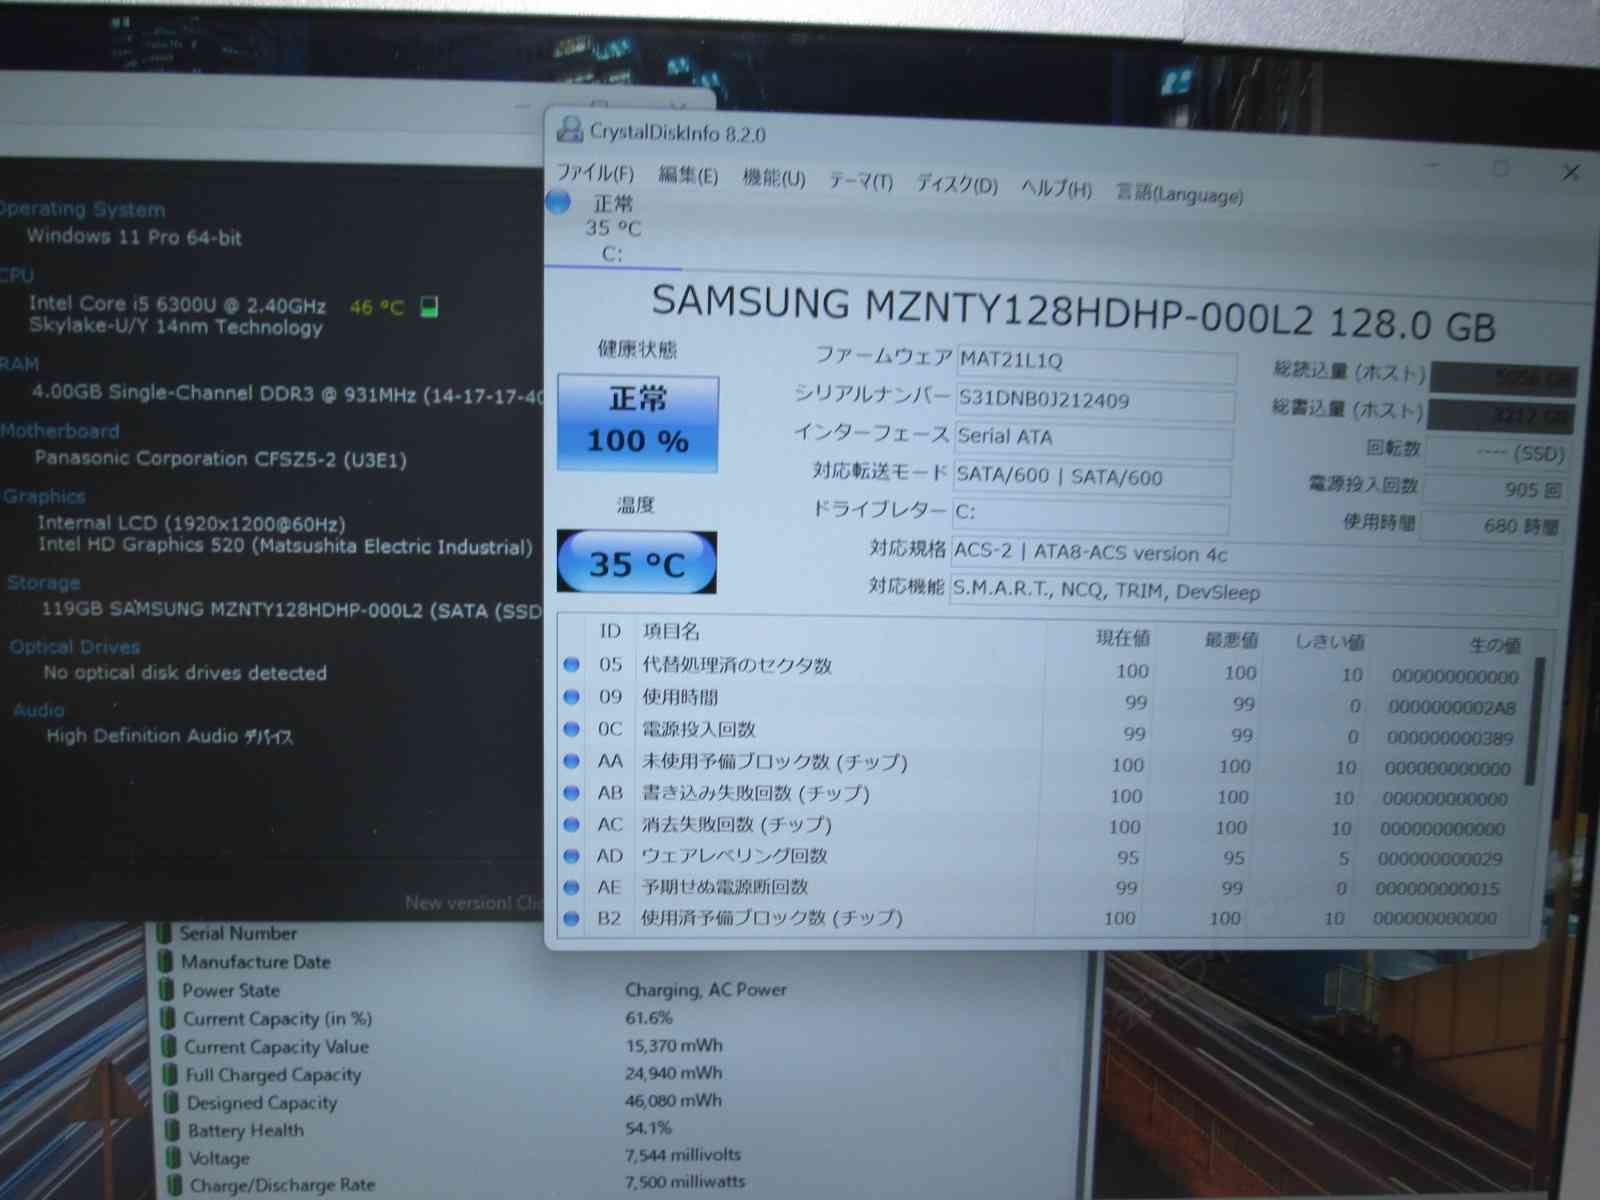Click the 生の値 column header
Screen dimensions: 1600x1200
(x=1496, y=645)
